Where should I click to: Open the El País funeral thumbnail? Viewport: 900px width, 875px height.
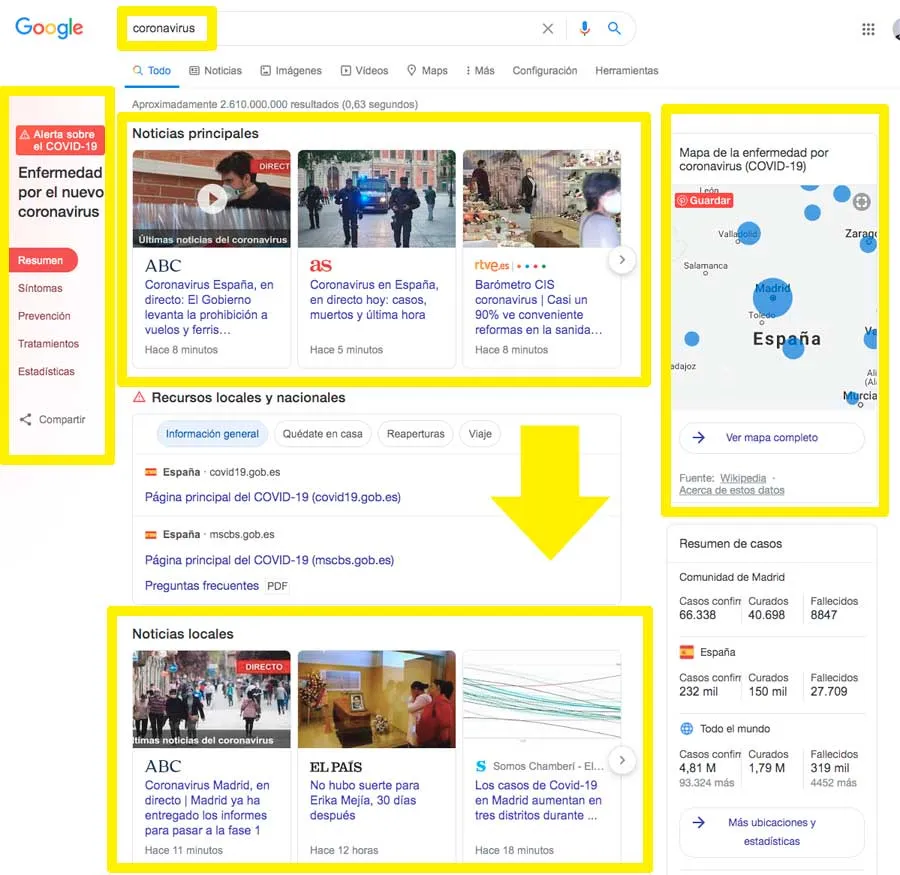(377, 699)
